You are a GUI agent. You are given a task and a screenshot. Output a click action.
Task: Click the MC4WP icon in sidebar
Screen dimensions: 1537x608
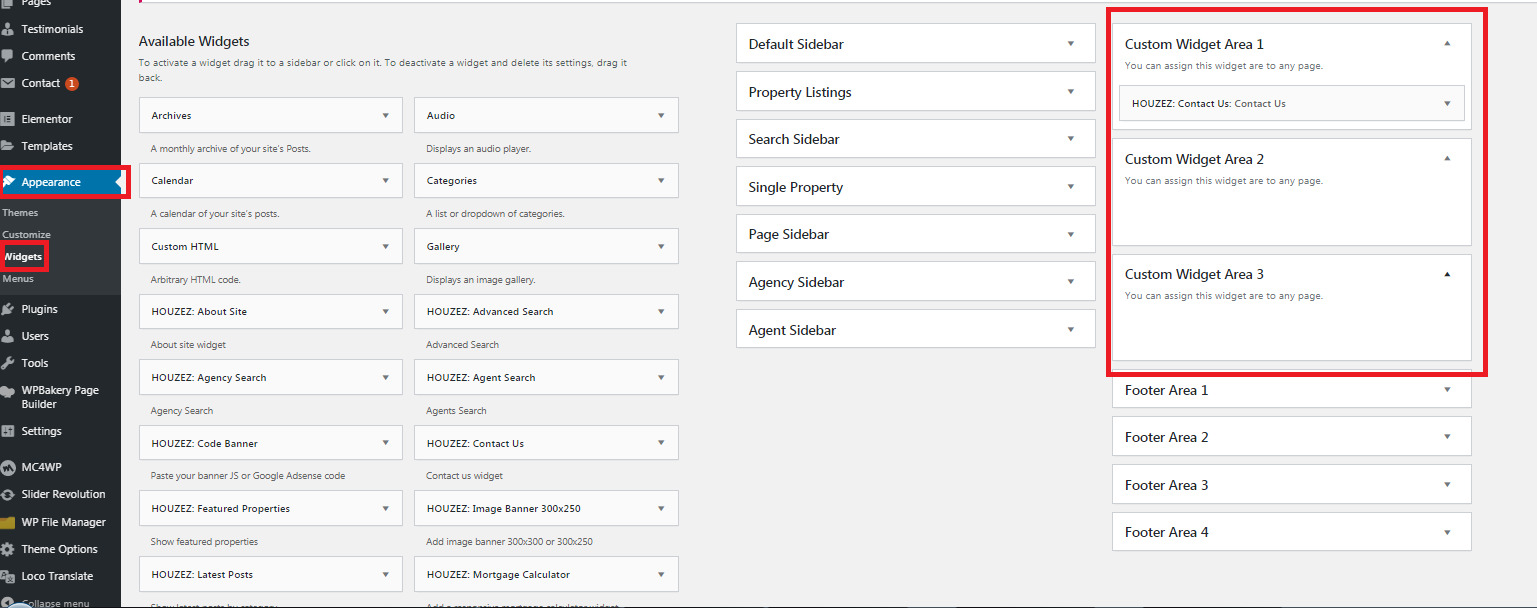9,467
